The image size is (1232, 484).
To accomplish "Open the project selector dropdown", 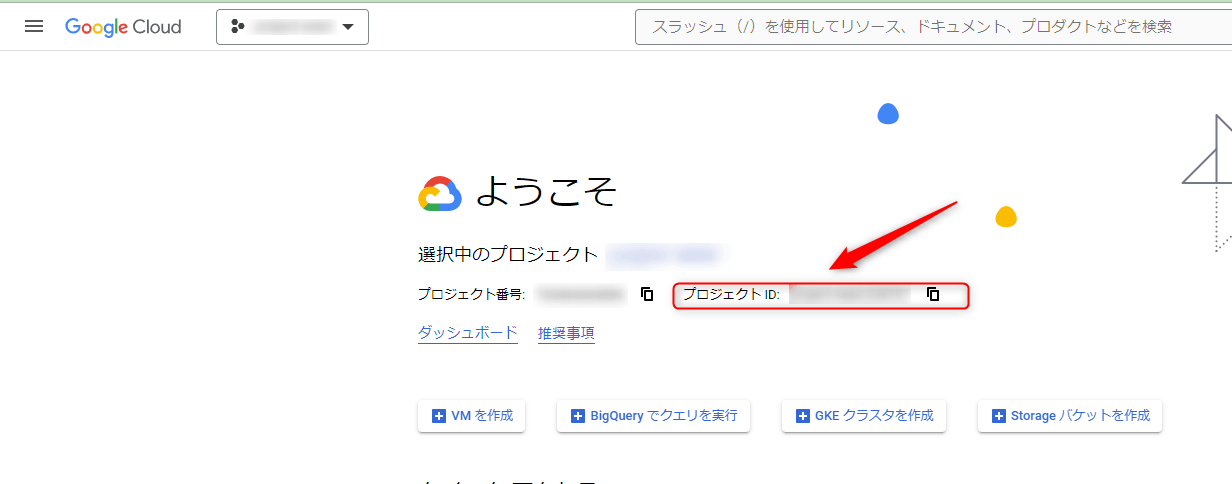I will pyautogui.click(x=292, y=27).
